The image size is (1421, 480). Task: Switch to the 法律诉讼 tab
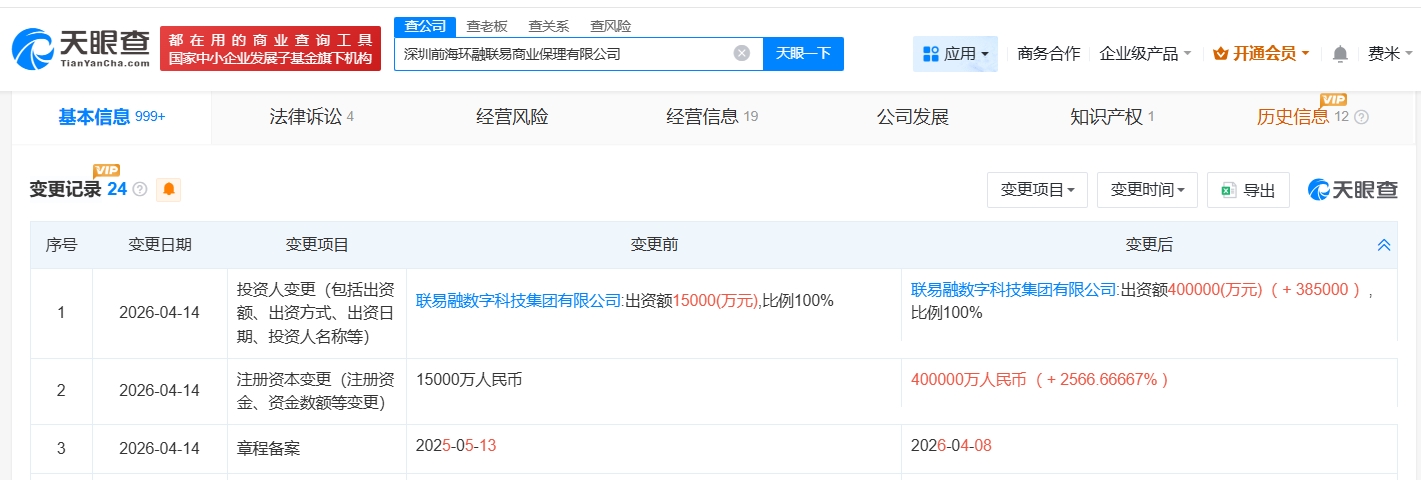[311, 117]
